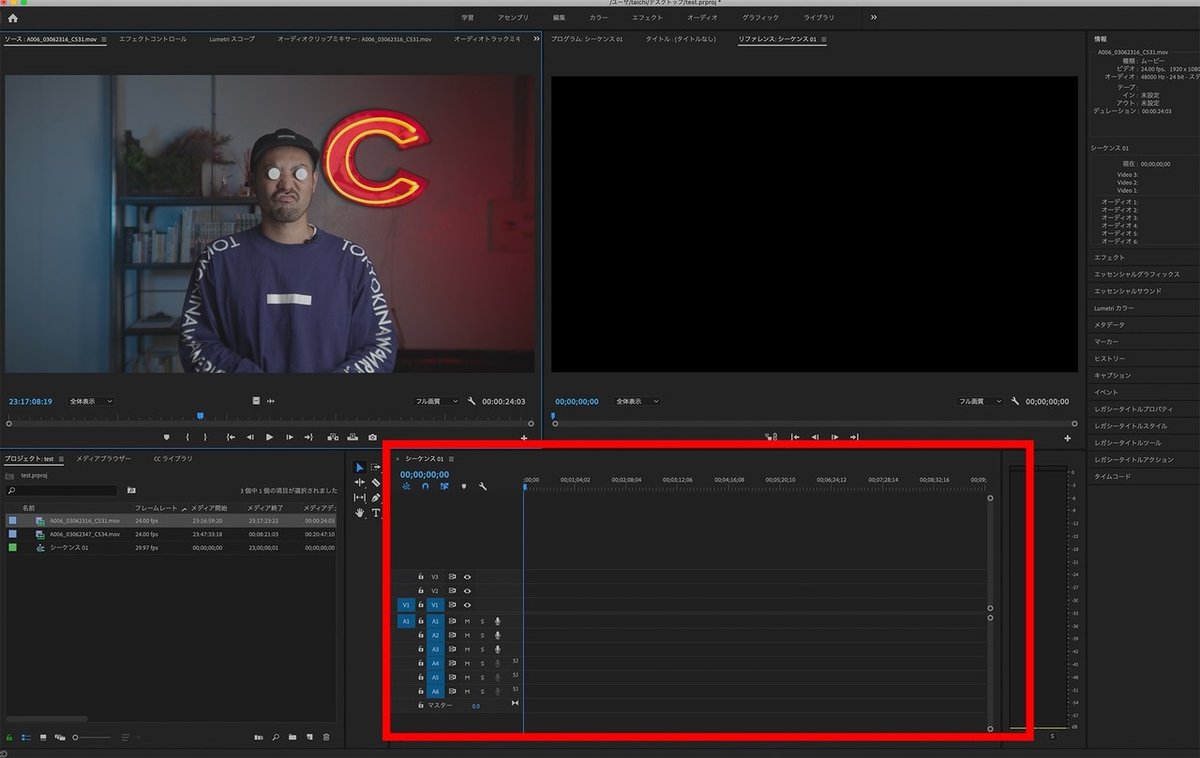Step back one frame in source monitor
The height and width of the screenshot is (758, 1200).
click(250, 437)
